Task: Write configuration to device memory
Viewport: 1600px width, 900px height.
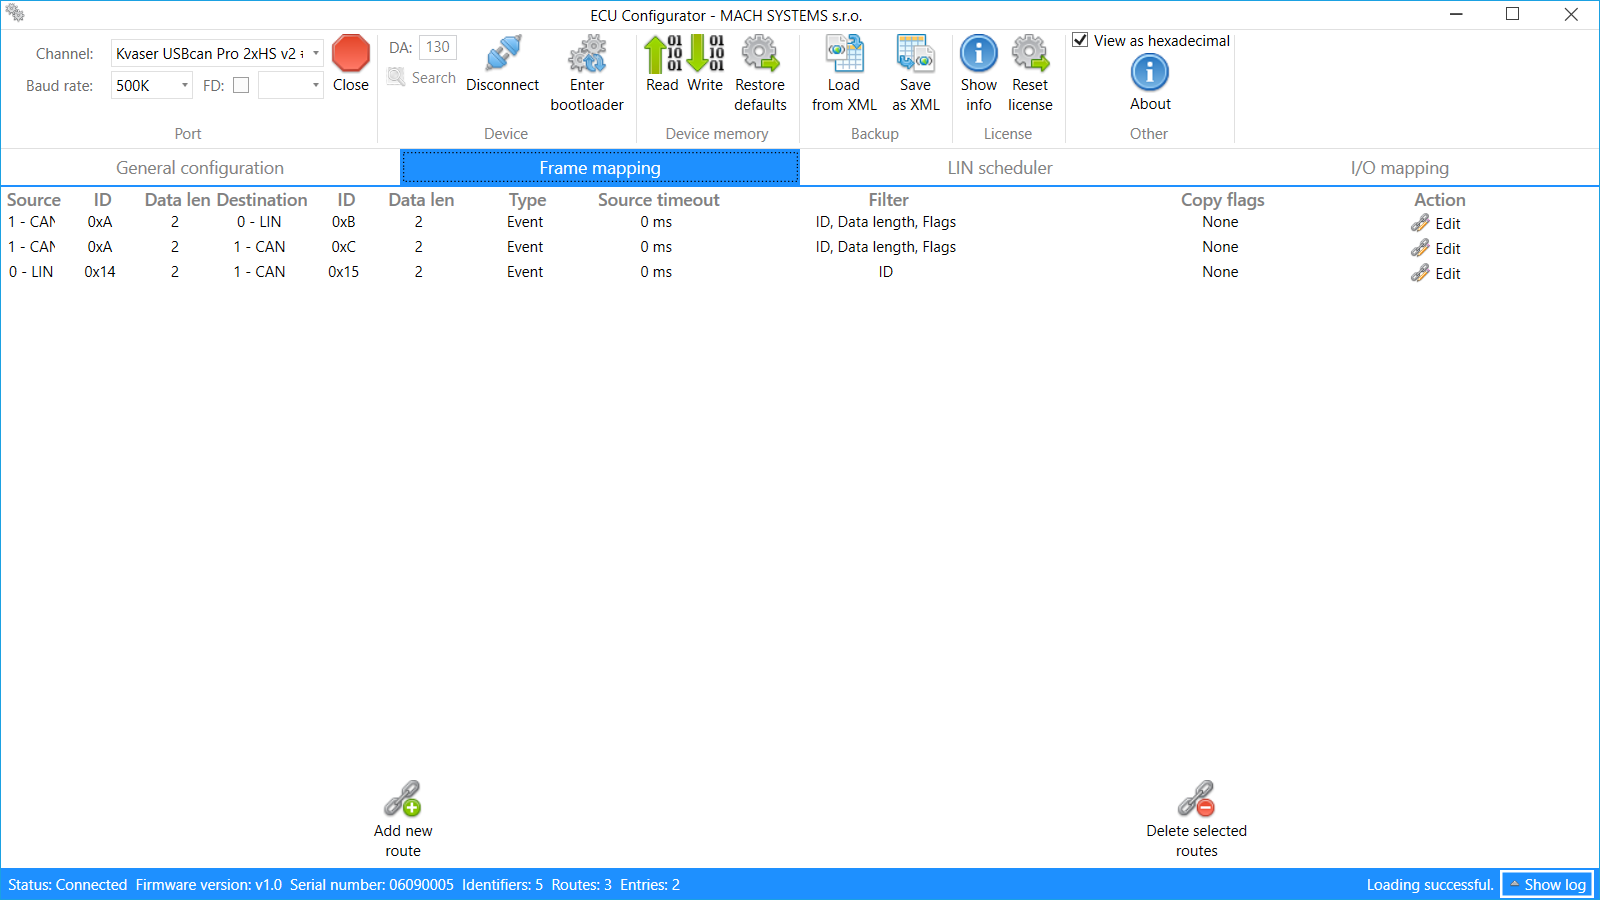Action: (705, 55)
